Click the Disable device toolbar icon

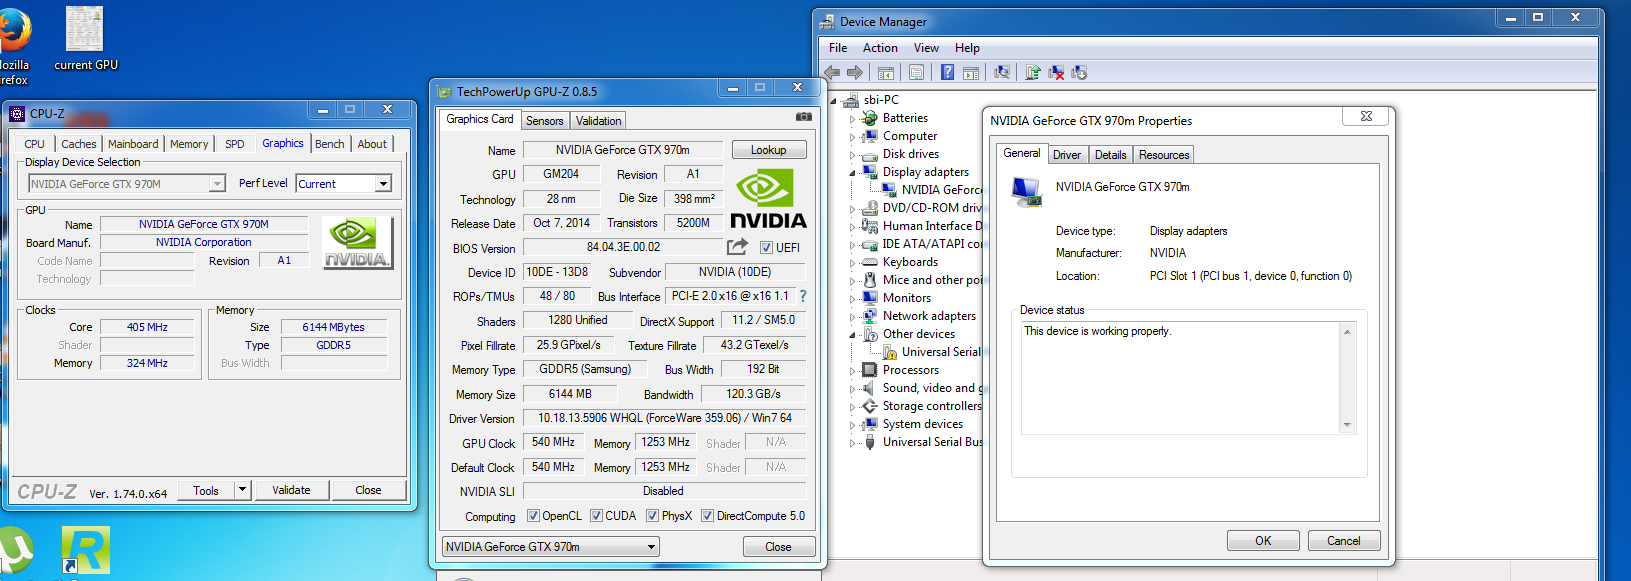pos(1079,72)
